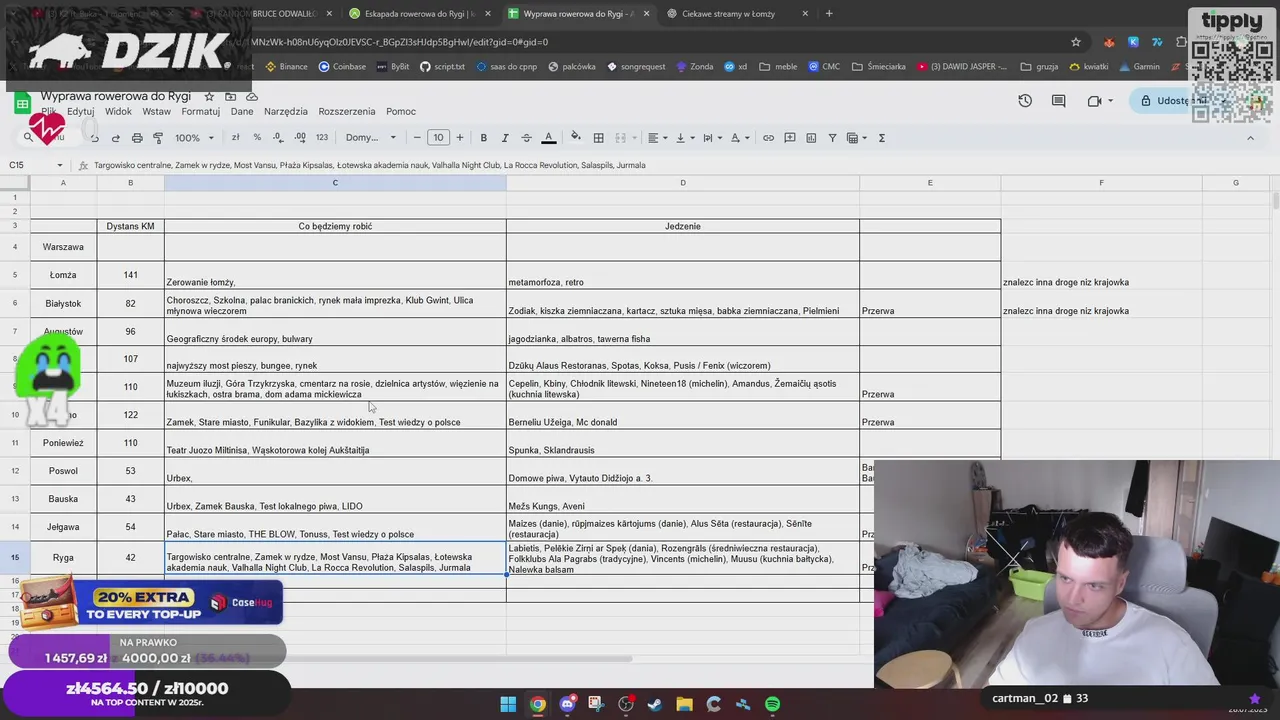
Task: Click the insert comment icon
Action: pos(790,138)
